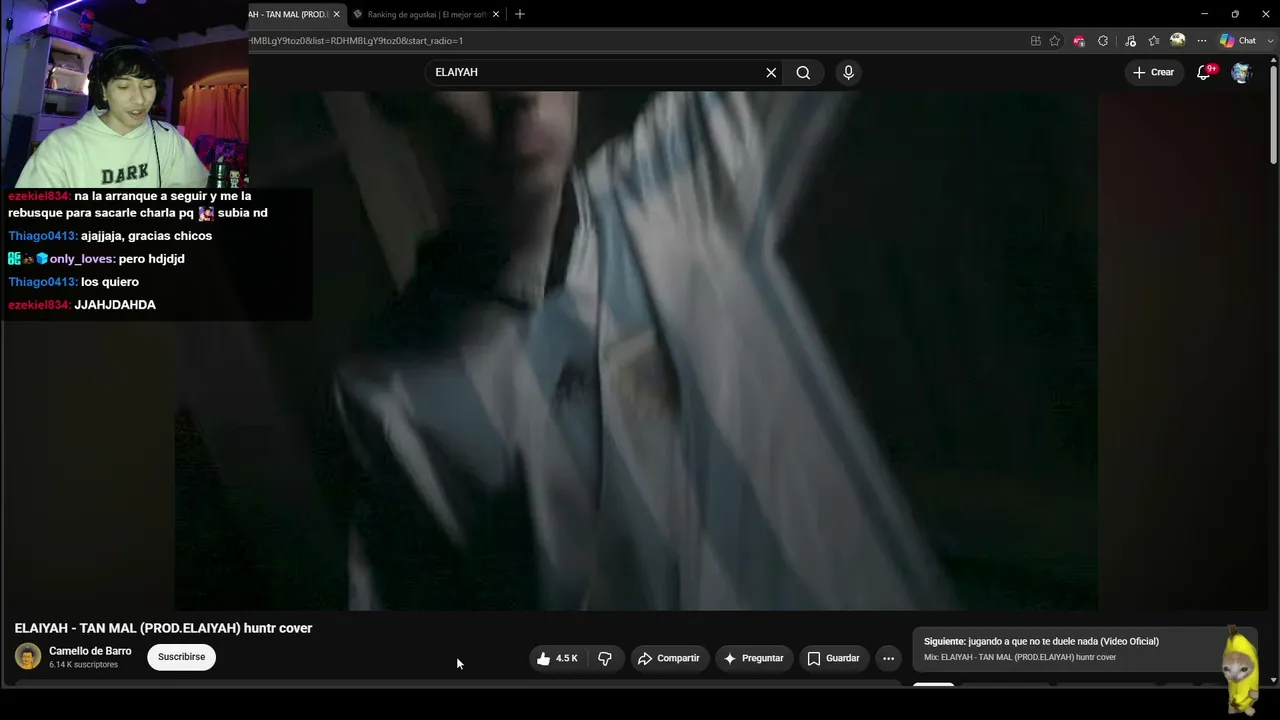Subscribe to Camello de Barro via Suscribirse
The image size is (1280, 720).
point(181,657)
